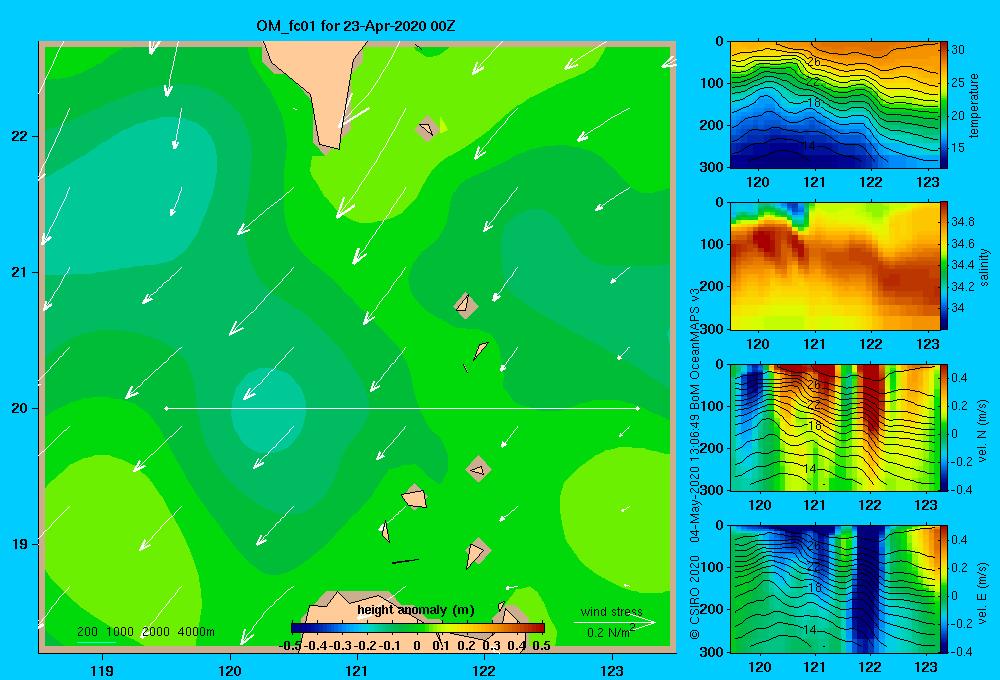This screenshot has width=1000, height=680.
Task: Click the -0.5 tick on height anomaly colorbar
Action: point(290,646)
